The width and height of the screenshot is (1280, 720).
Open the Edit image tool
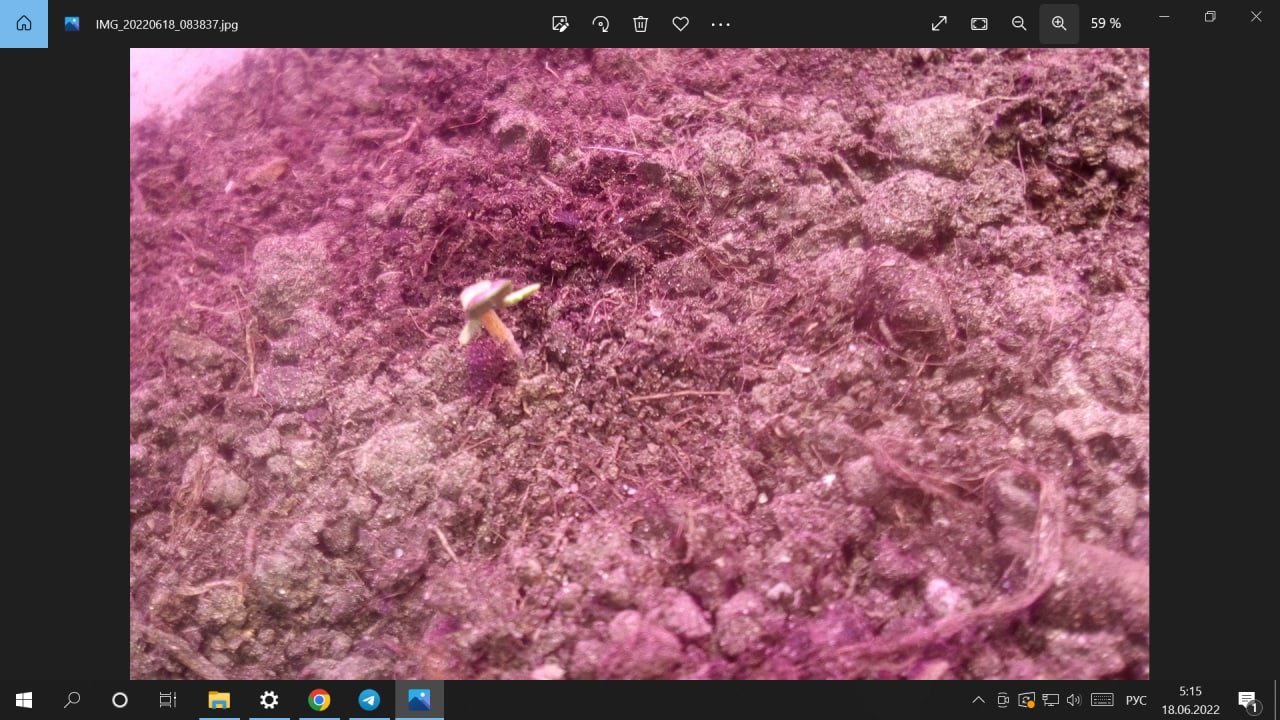(560, 24)
